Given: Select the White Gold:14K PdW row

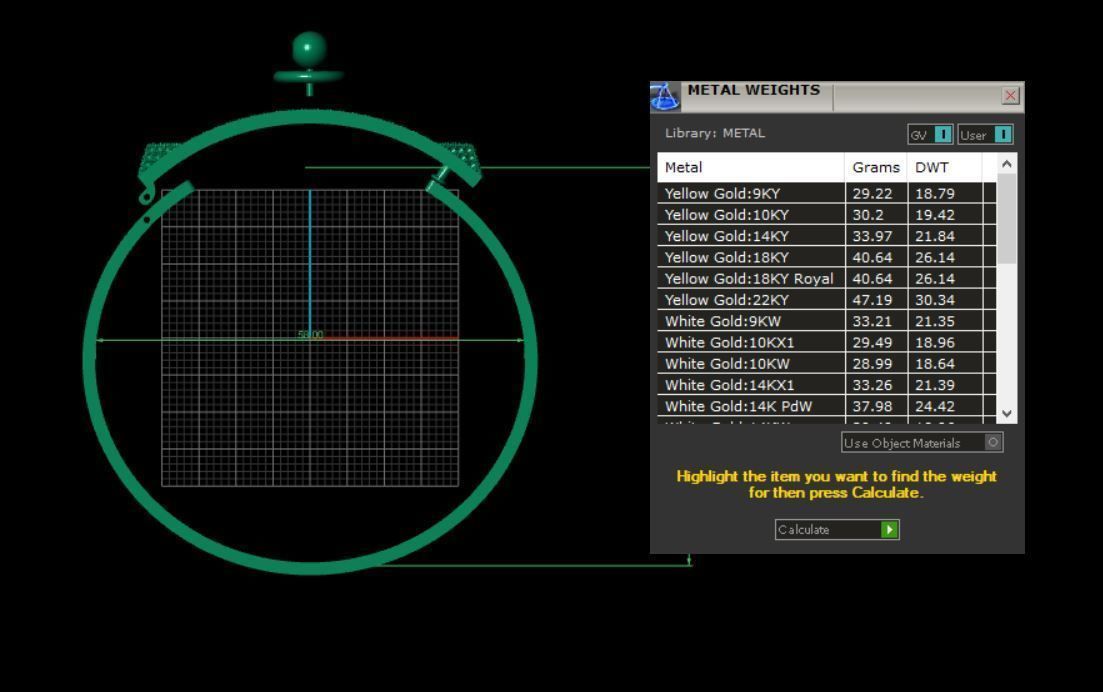Looking at the screenshot, I should click(827, 406).
